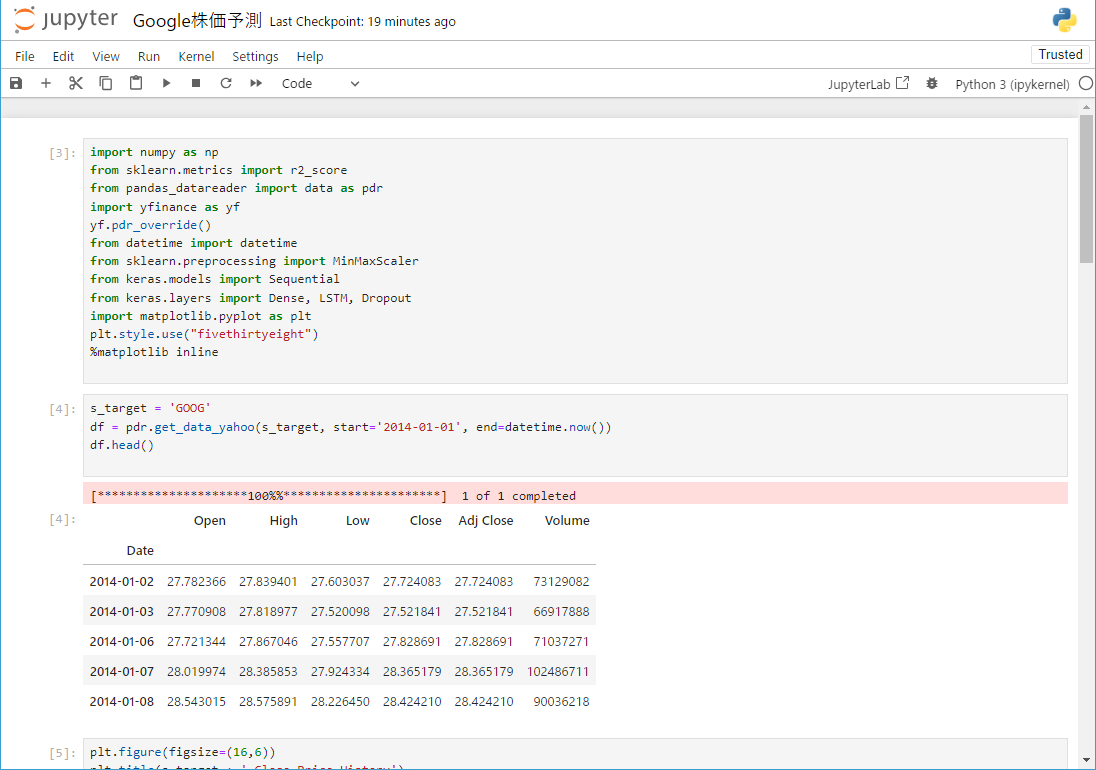Click the scrollbar down arrow
This screenshot has height=770, width=1096.
coord(1086,760)
